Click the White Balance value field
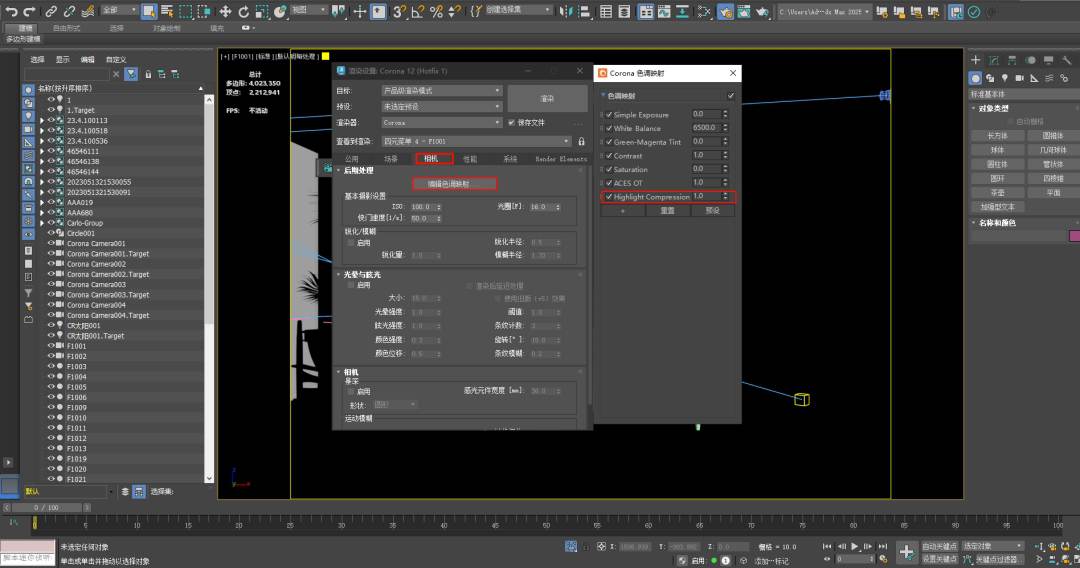Viewport: 1080px width, 568px height. coord(706,128)
